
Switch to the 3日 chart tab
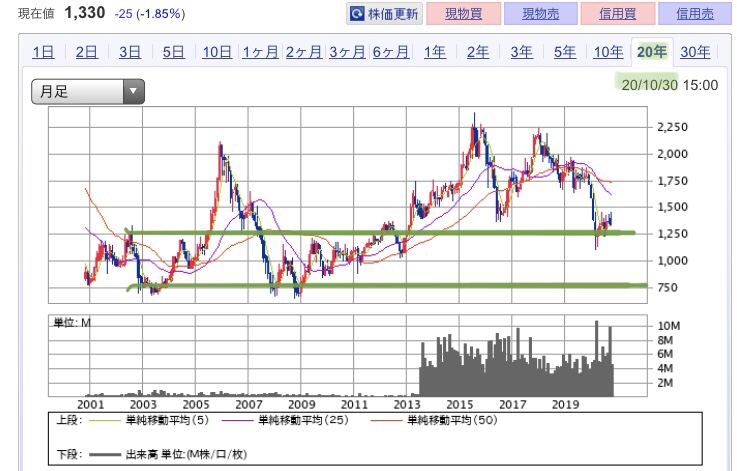point(130,52)
